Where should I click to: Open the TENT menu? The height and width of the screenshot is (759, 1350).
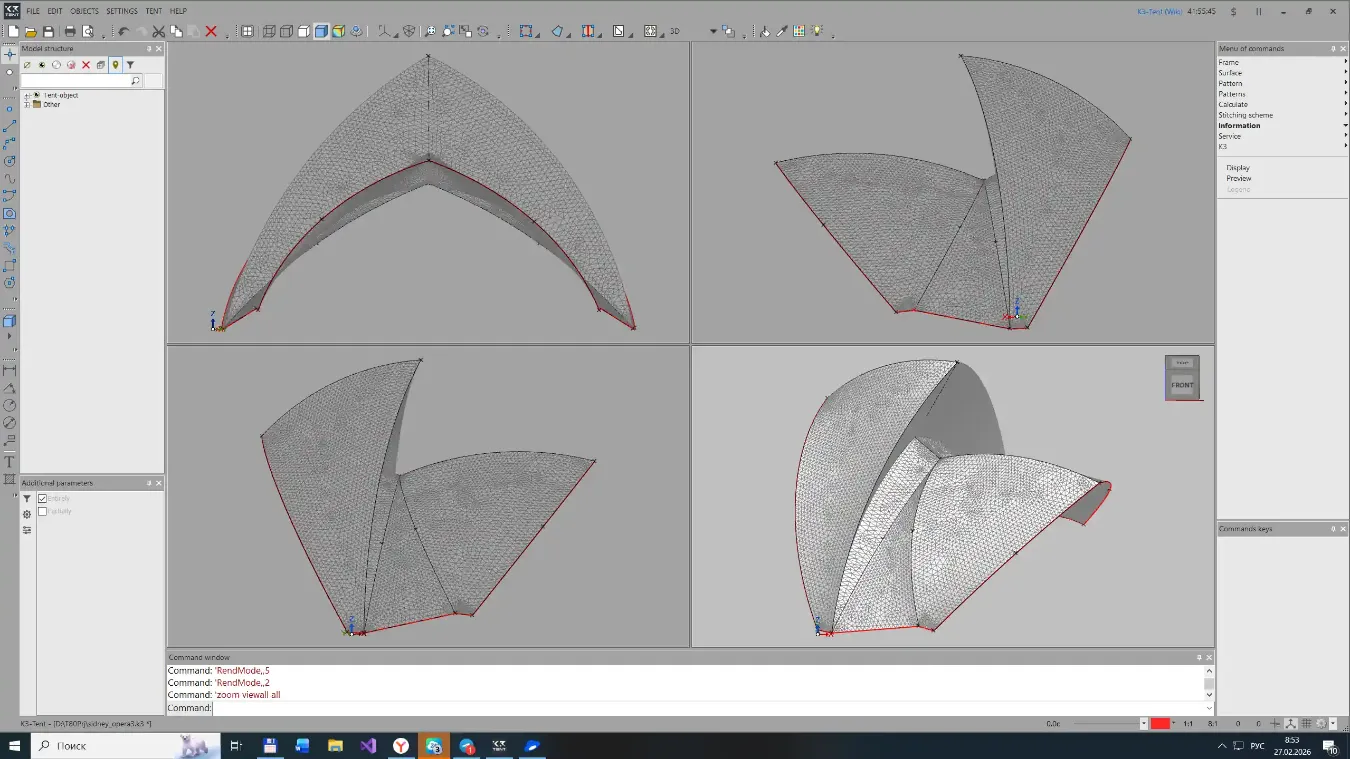153,11
